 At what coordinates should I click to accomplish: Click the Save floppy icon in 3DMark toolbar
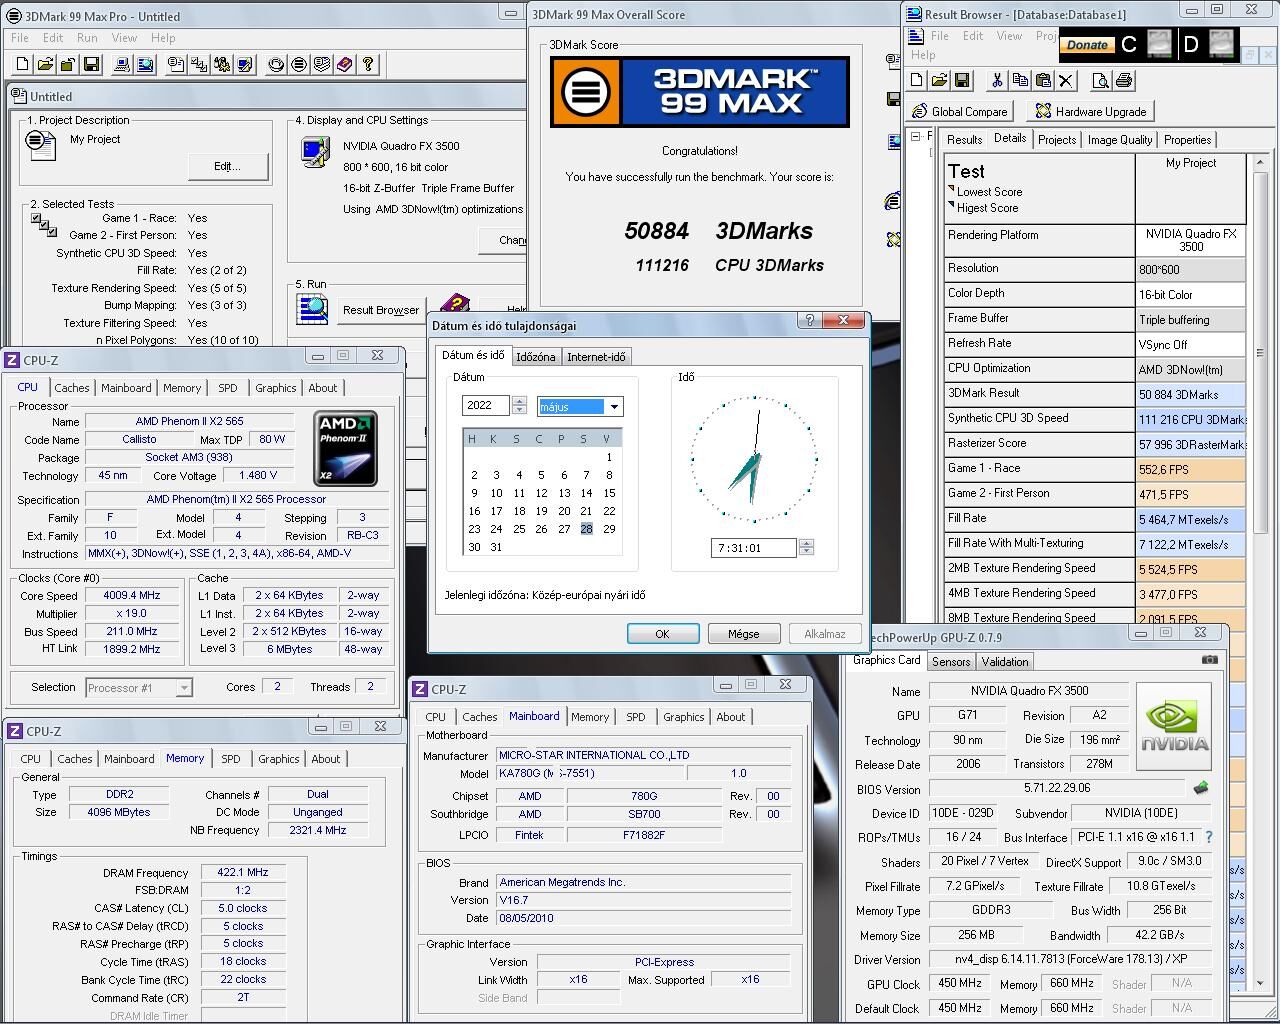[x=91, y=65]
